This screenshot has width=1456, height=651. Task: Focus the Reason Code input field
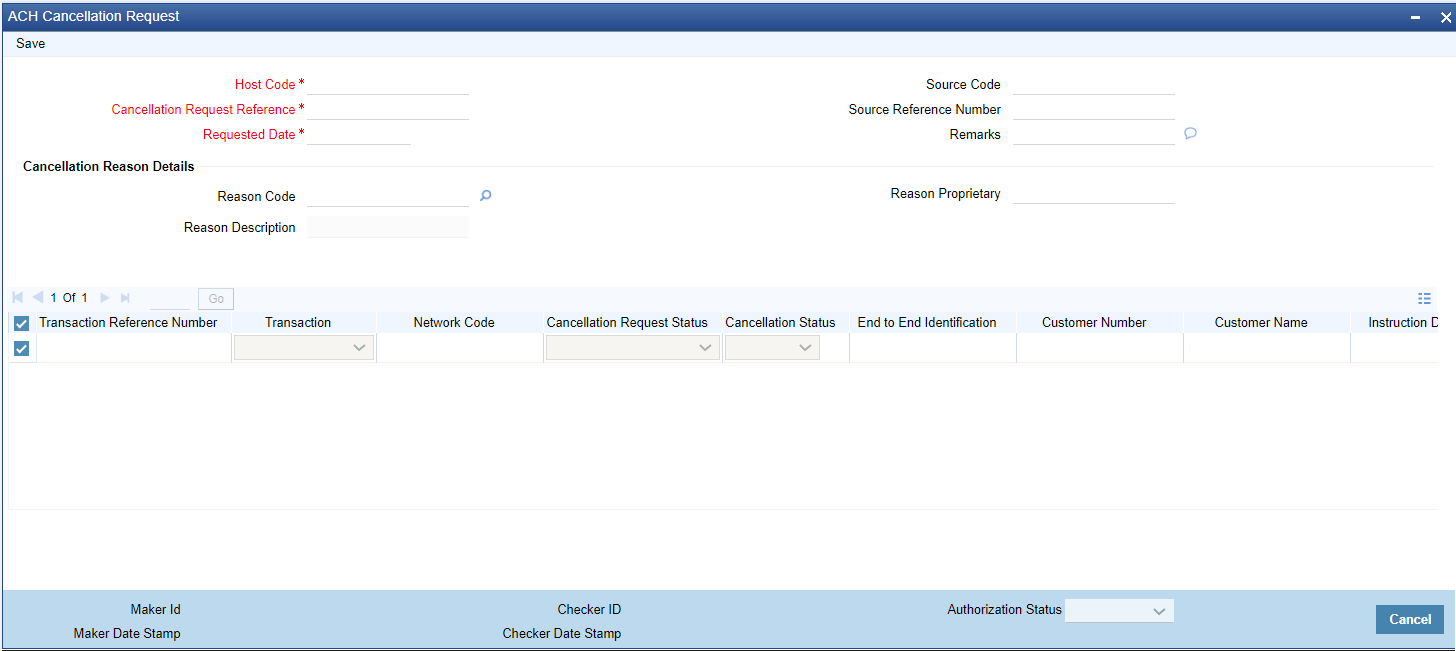point(388,196)
